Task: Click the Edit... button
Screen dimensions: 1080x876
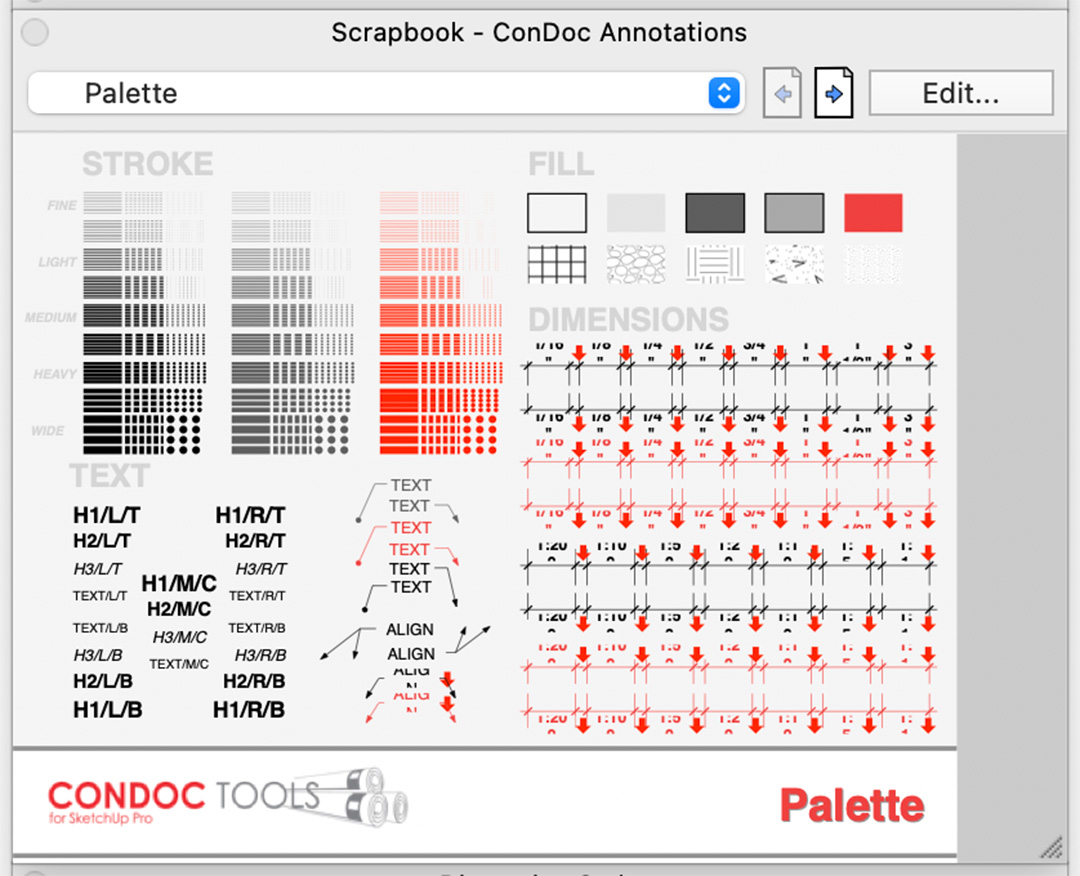Action: tap(961, 93)
